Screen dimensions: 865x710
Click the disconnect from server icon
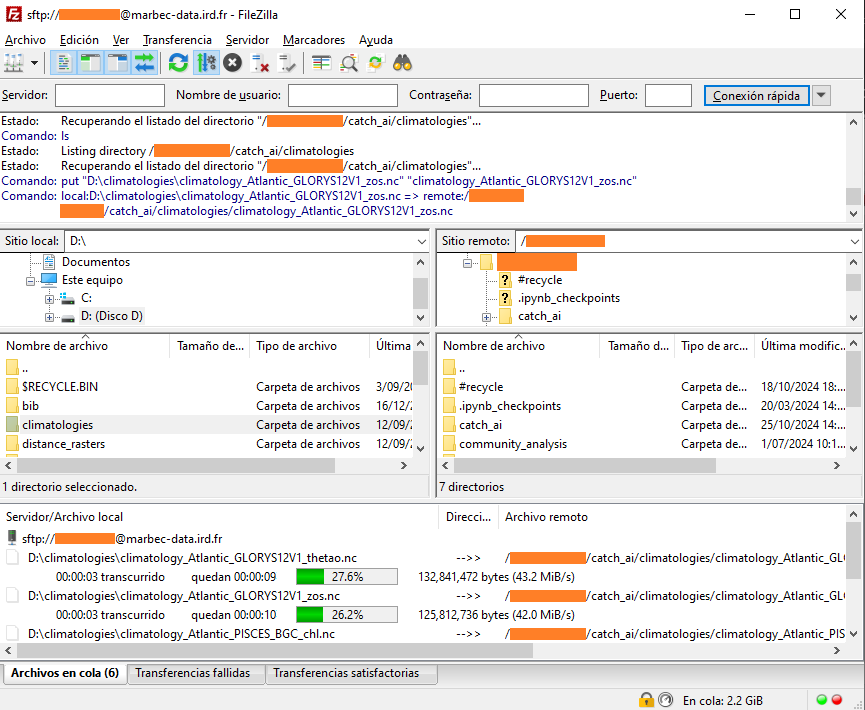coord(260,63)
